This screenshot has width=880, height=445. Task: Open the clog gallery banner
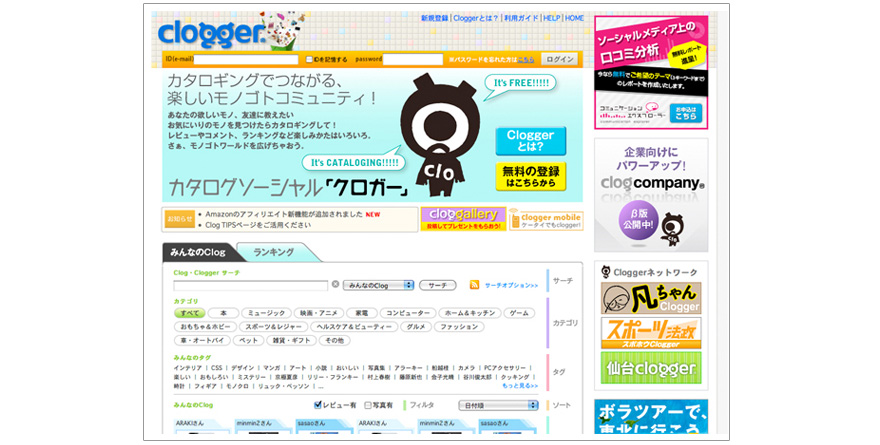462,219
